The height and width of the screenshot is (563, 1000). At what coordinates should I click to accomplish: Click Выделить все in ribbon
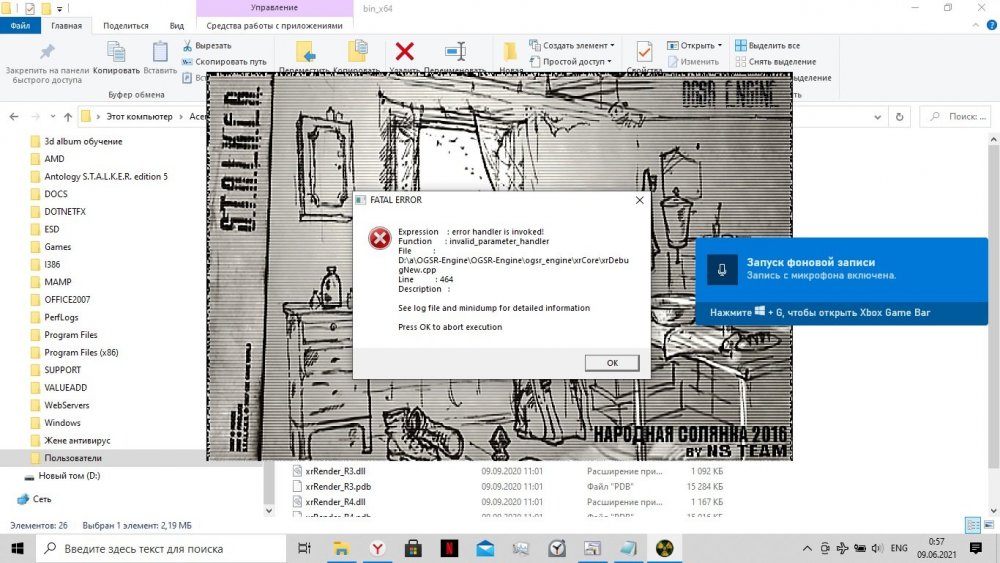point(767,45)
